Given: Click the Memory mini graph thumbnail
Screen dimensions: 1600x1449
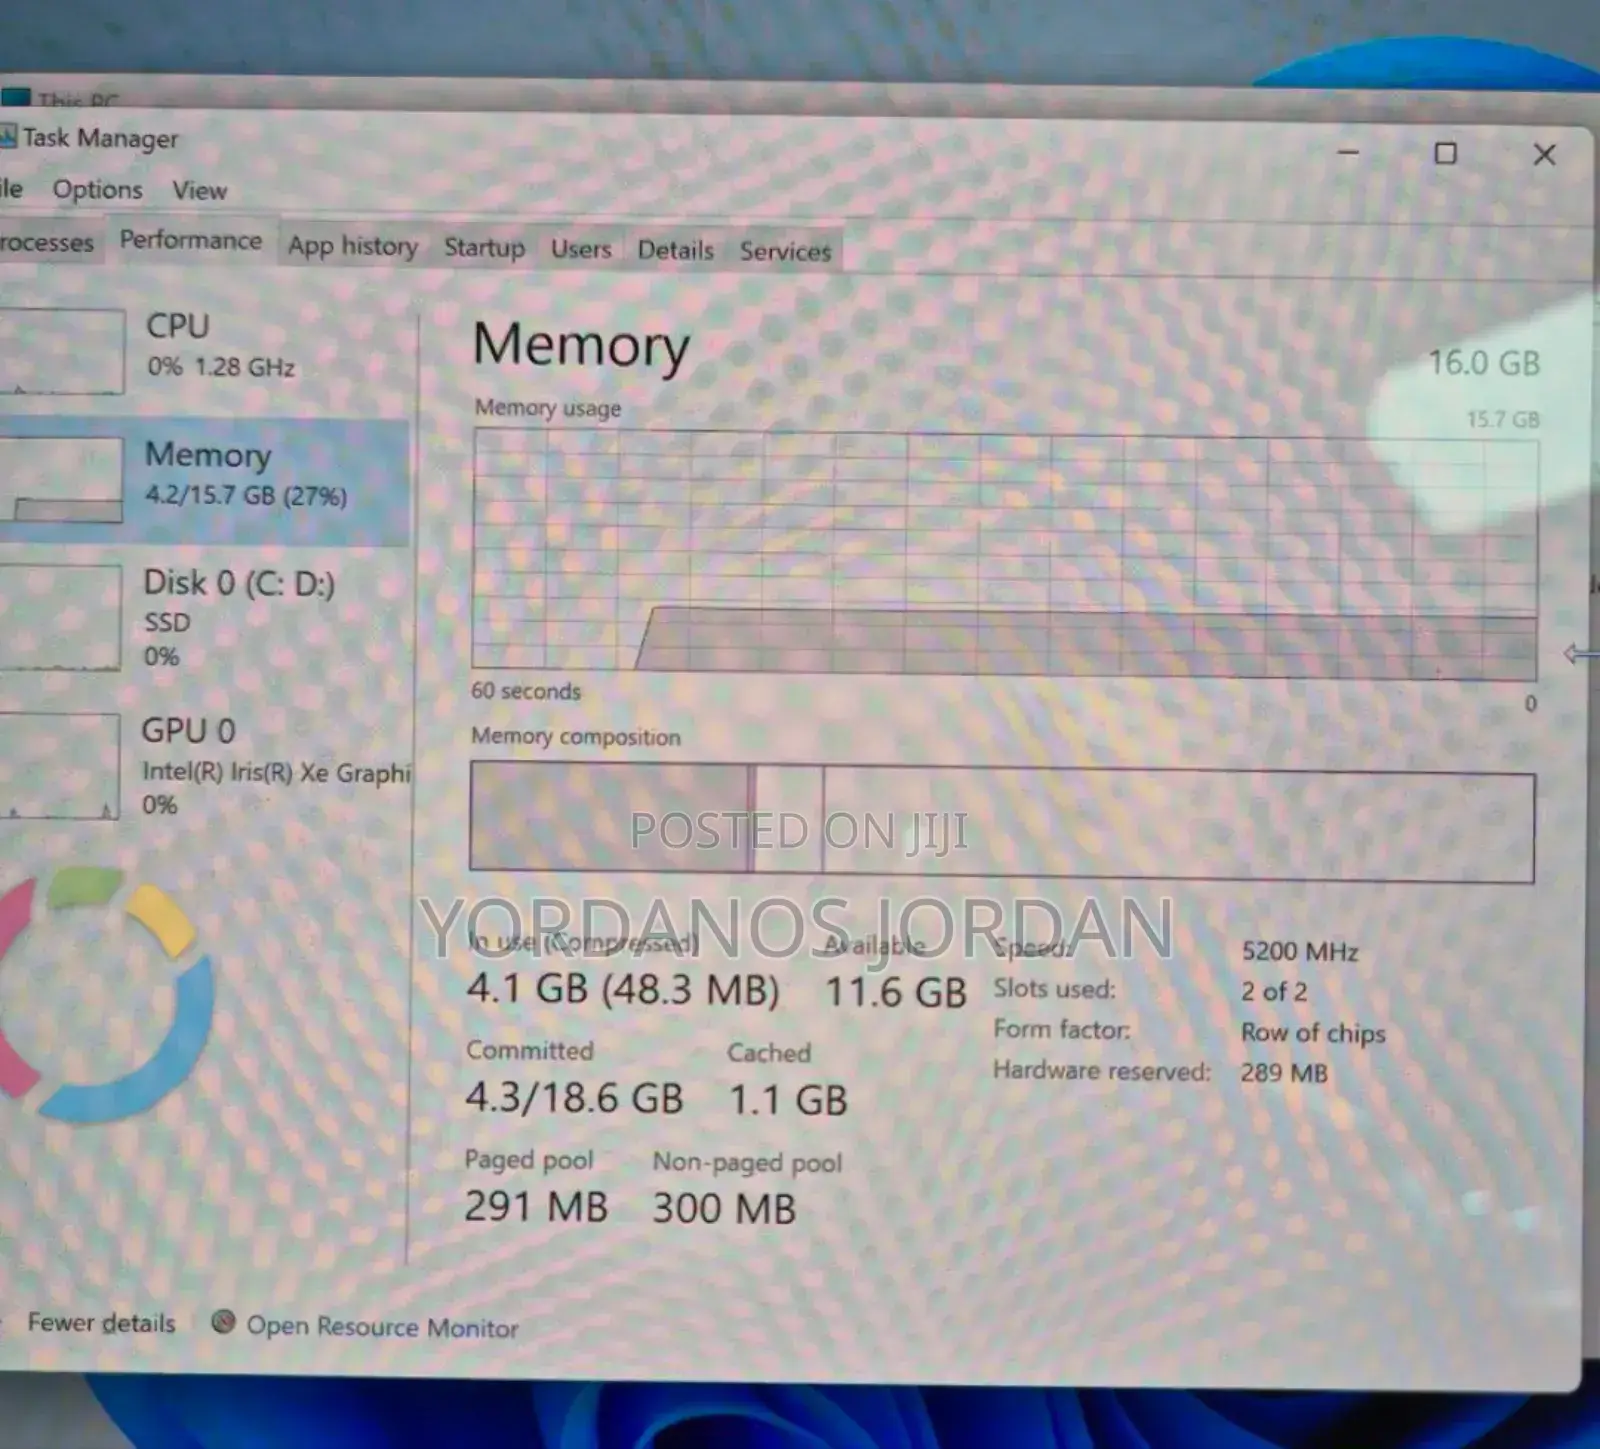Looking at the screenshot, I should [x=62, y=479].
